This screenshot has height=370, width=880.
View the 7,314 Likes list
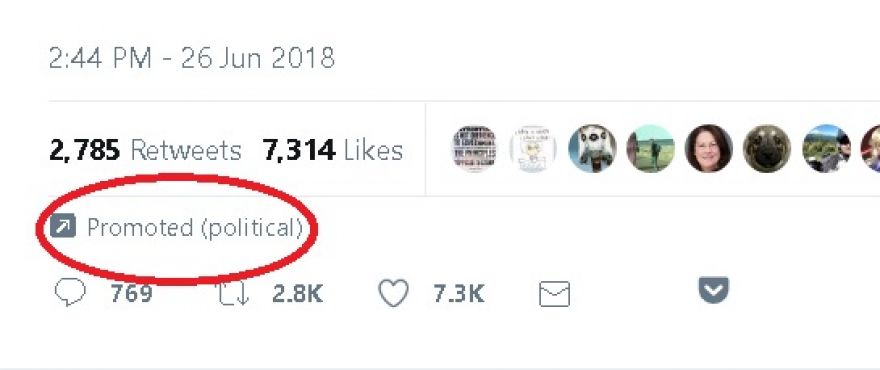click(x=333, y=150)
